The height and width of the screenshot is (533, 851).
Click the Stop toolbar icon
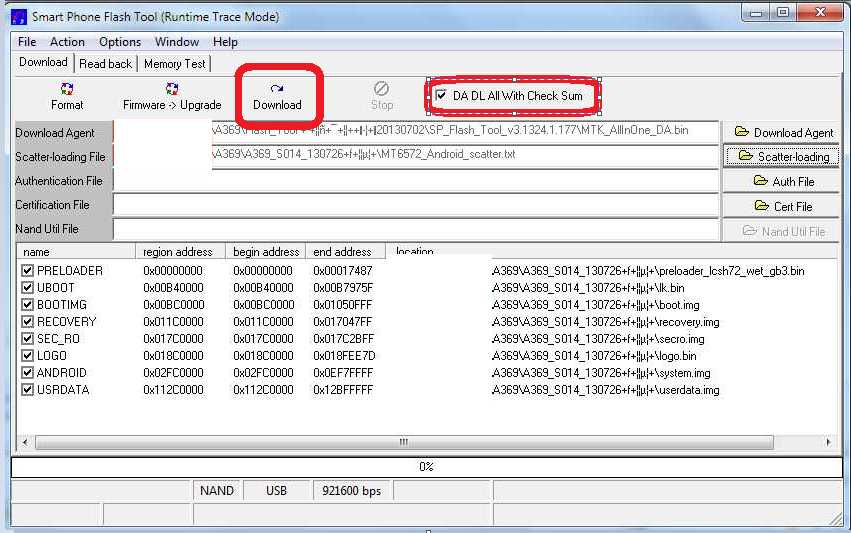382,97
